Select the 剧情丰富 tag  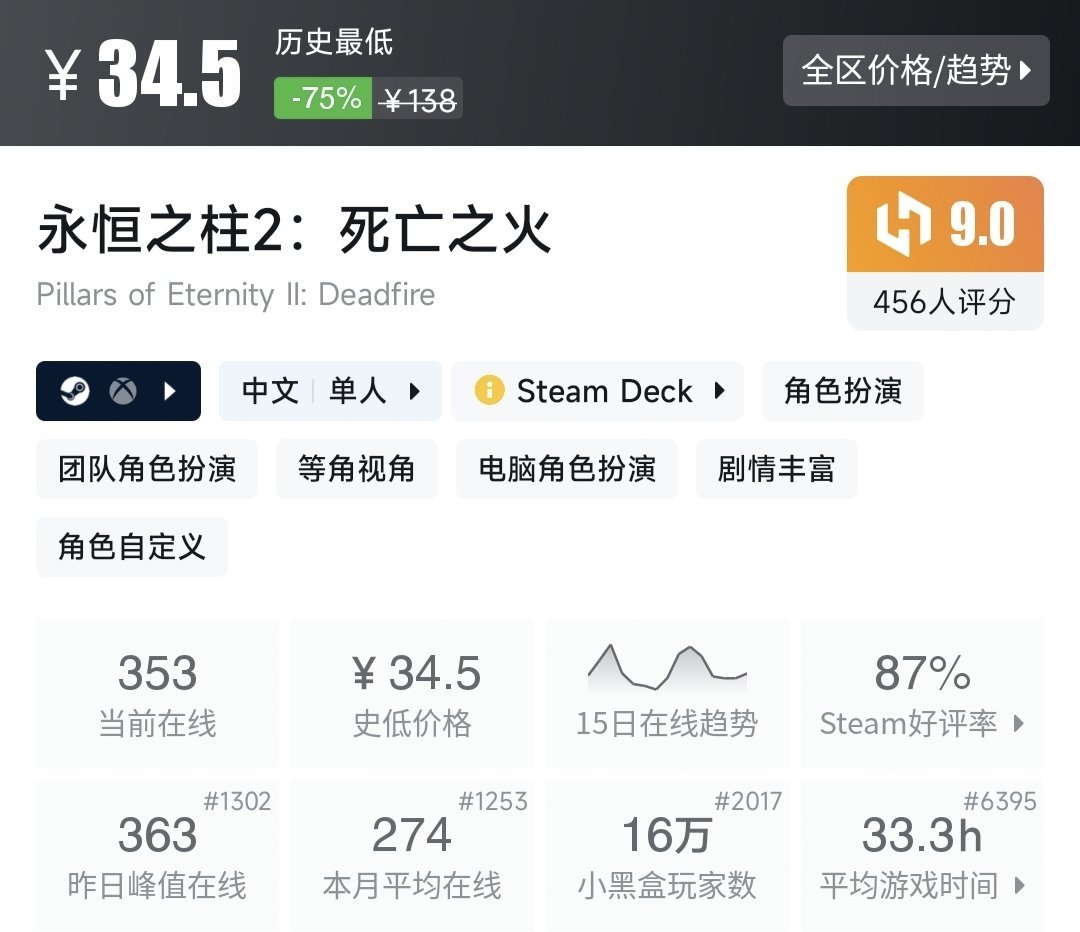[x=776, y=469]
